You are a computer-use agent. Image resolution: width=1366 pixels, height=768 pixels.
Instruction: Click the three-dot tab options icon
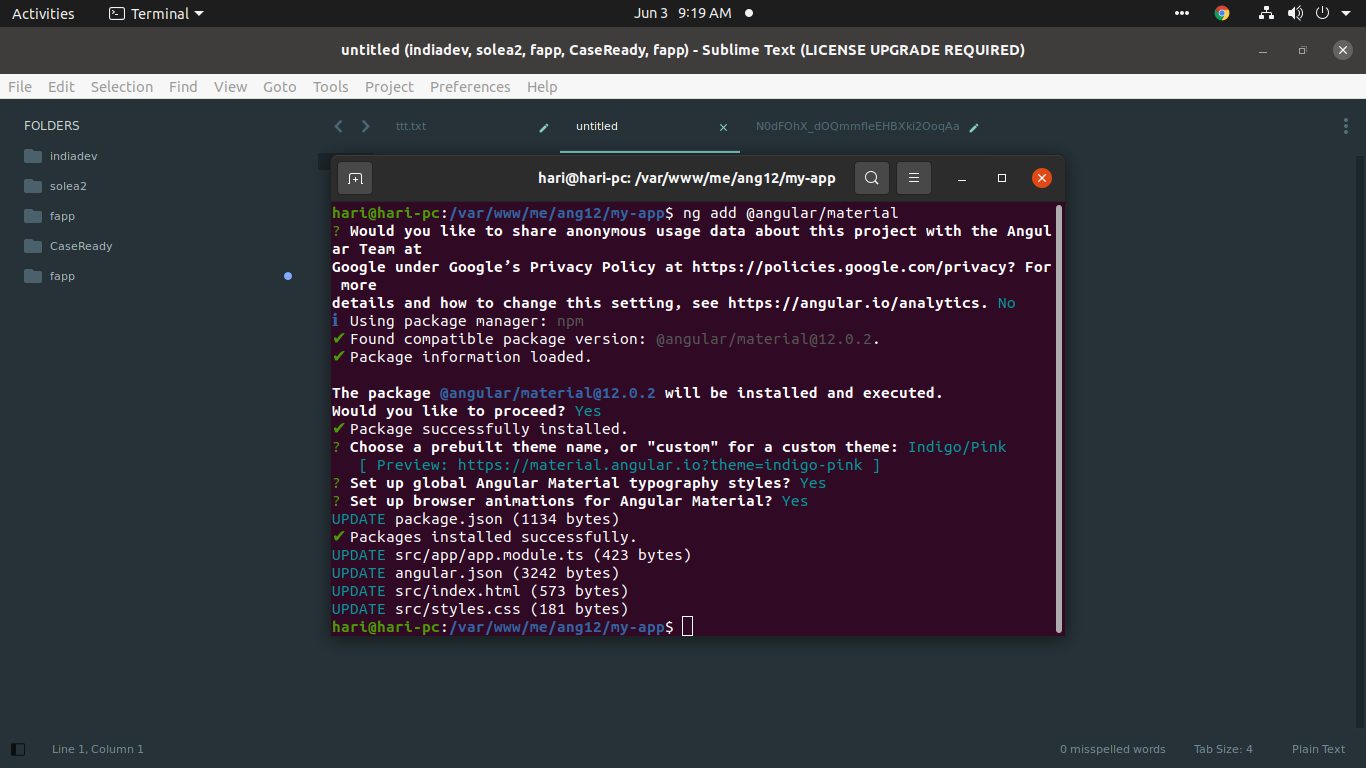point(1345,126)
